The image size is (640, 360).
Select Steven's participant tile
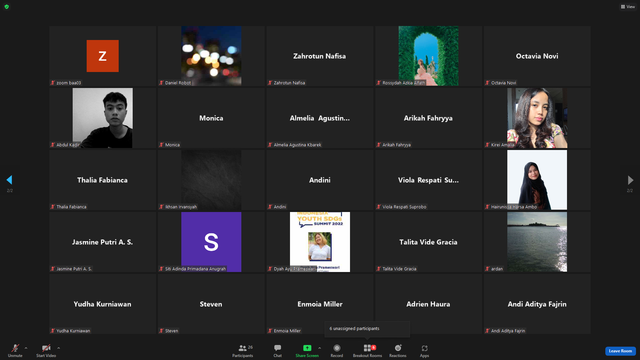[x=211, y=304]
